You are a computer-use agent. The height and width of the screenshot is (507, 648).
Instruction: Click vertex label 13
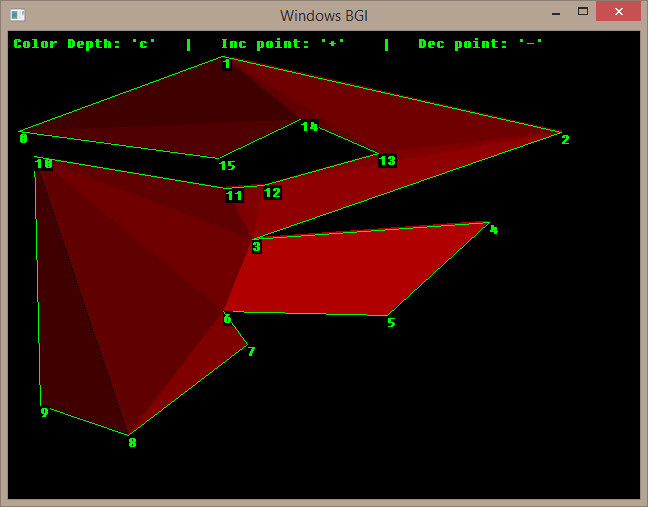point(387,161)
